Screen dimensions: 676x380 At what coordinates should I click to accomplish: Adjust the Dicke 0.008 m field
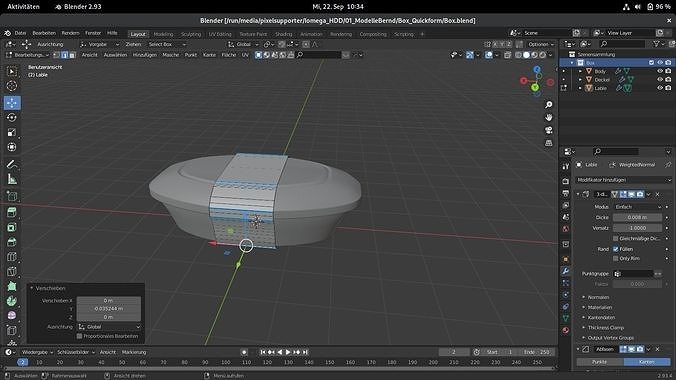click(x=637, y=218)
